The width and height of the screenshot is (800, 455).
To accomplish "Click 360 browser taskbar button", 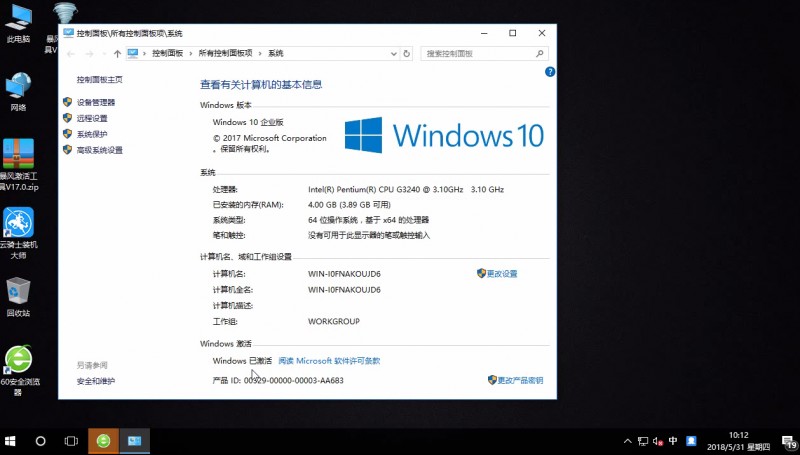I will (x=104, y=441).
